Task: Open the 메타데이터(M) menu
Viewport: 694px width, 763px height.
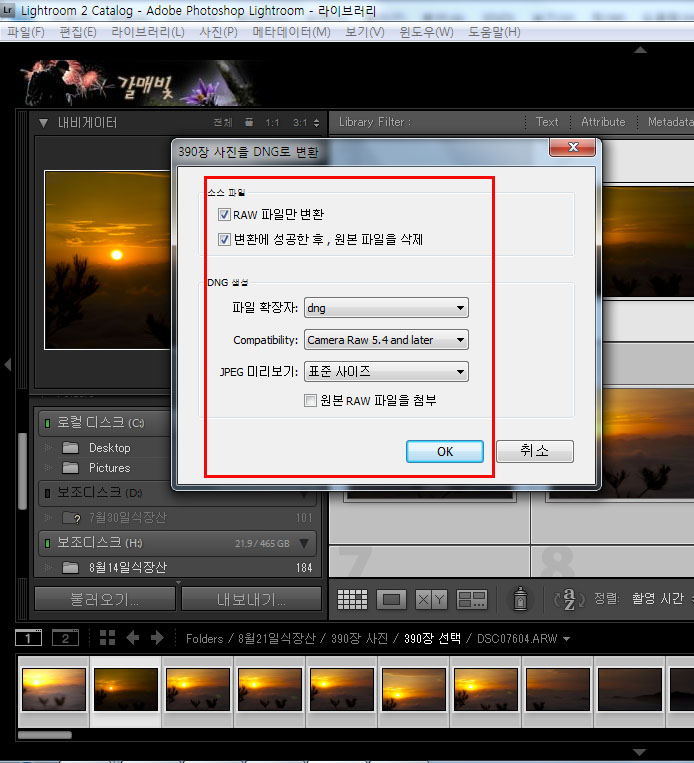Action: [x=291, y=32]
